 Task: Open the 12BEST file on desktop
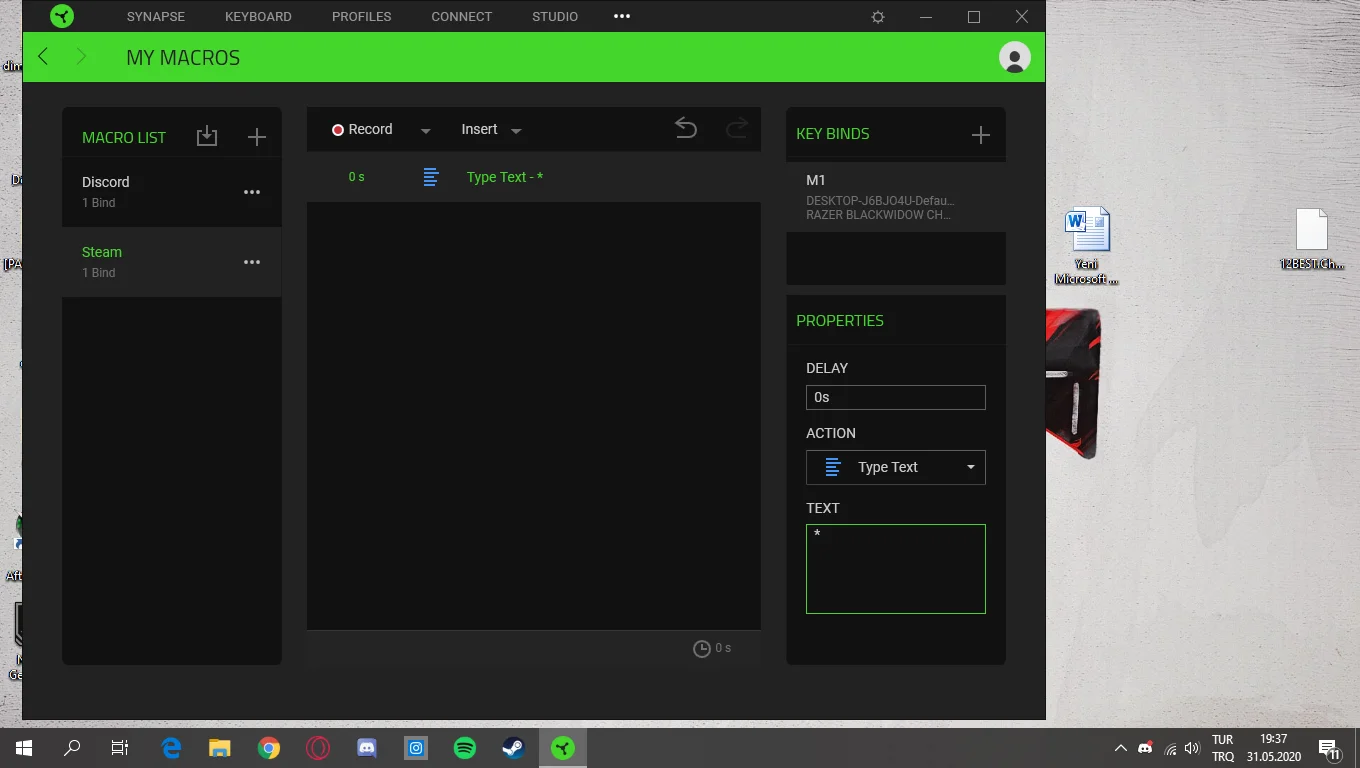[x=1312, y=240]
